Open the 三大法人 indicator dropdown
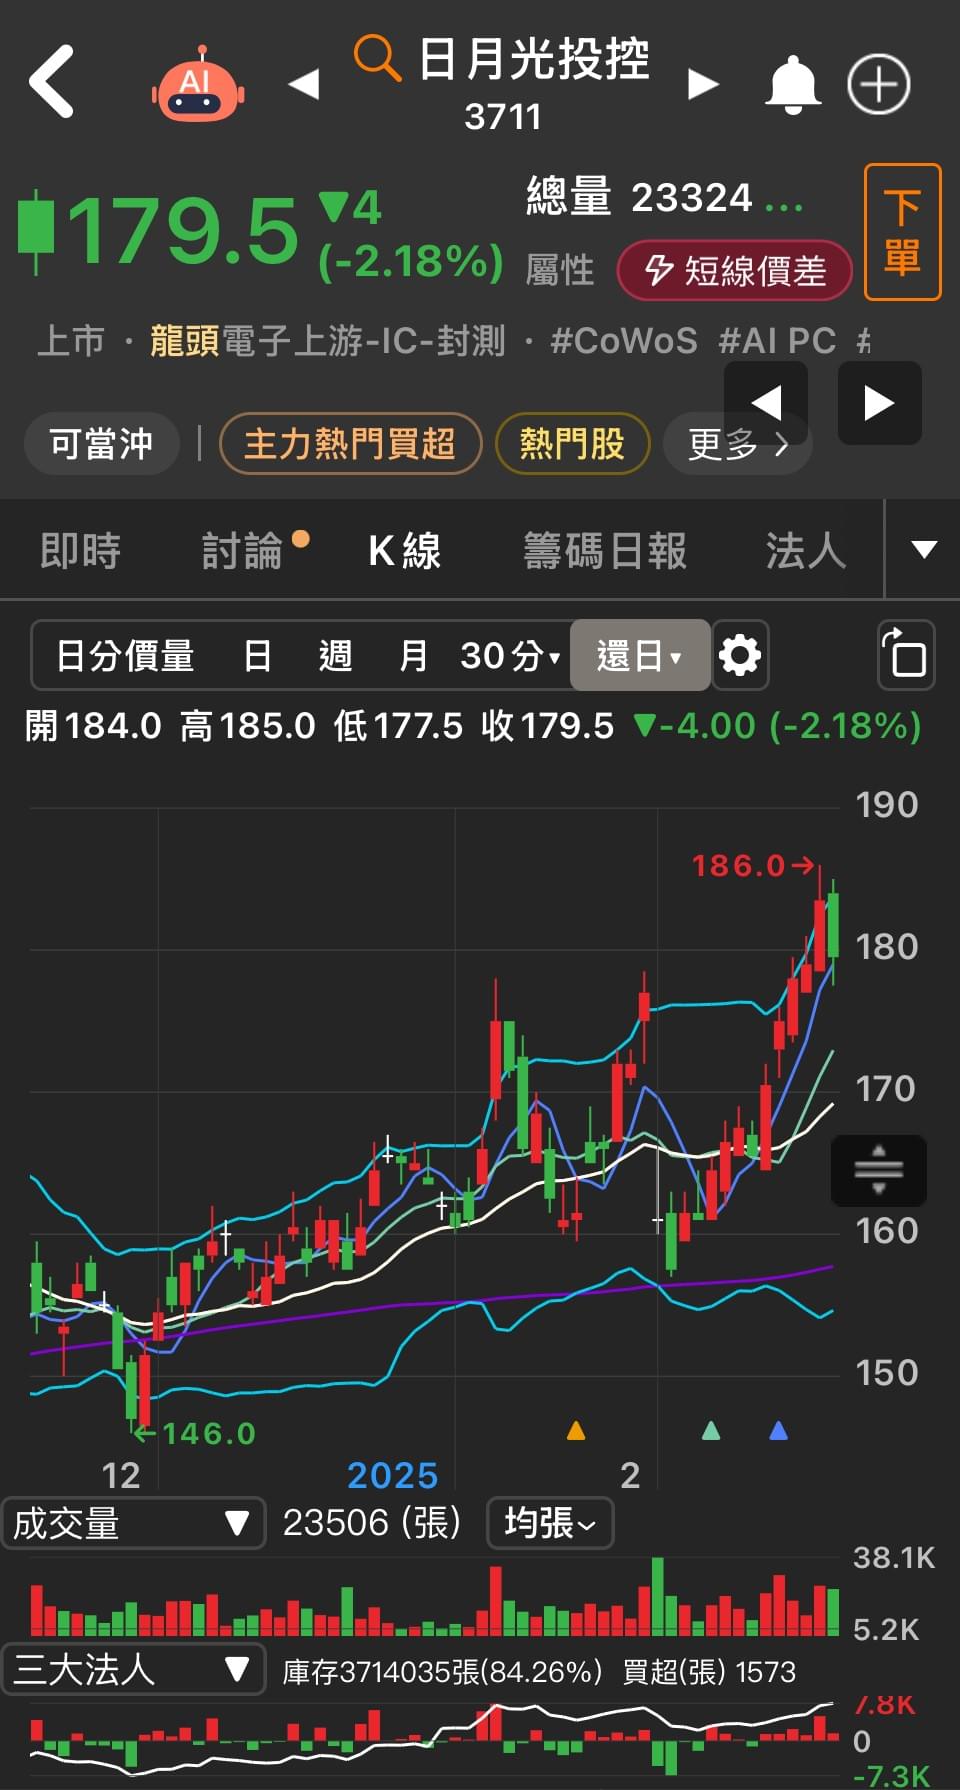 (133, 1669)
